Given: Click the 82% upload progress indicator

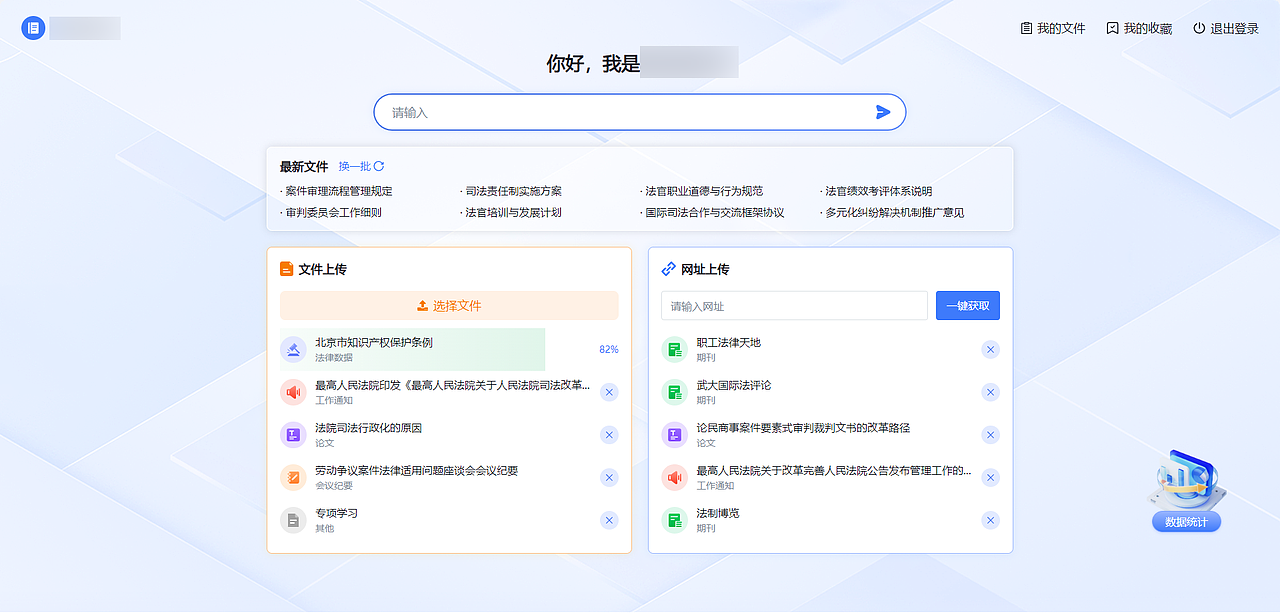Looking at the screenshot, I should coord(608,349).
